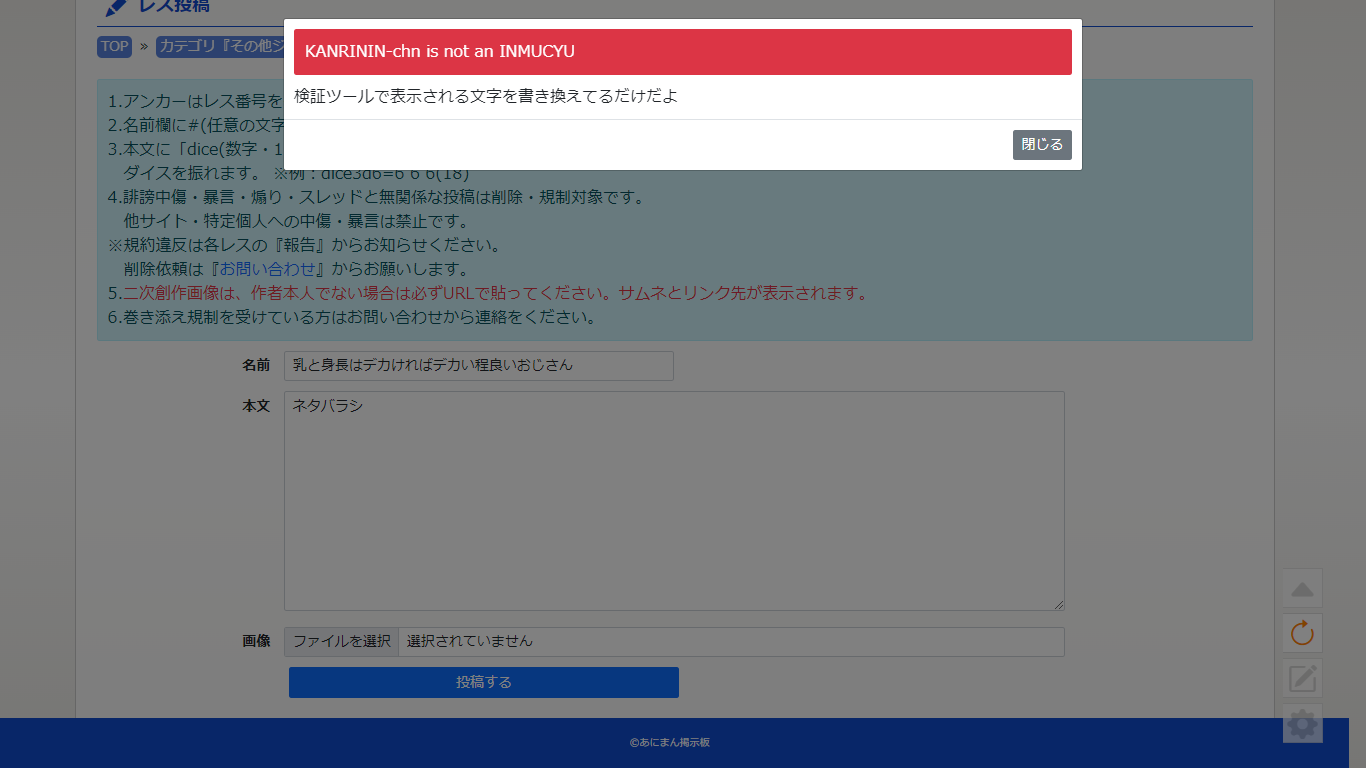Click the レス投稿 page heading

point(174,7)
